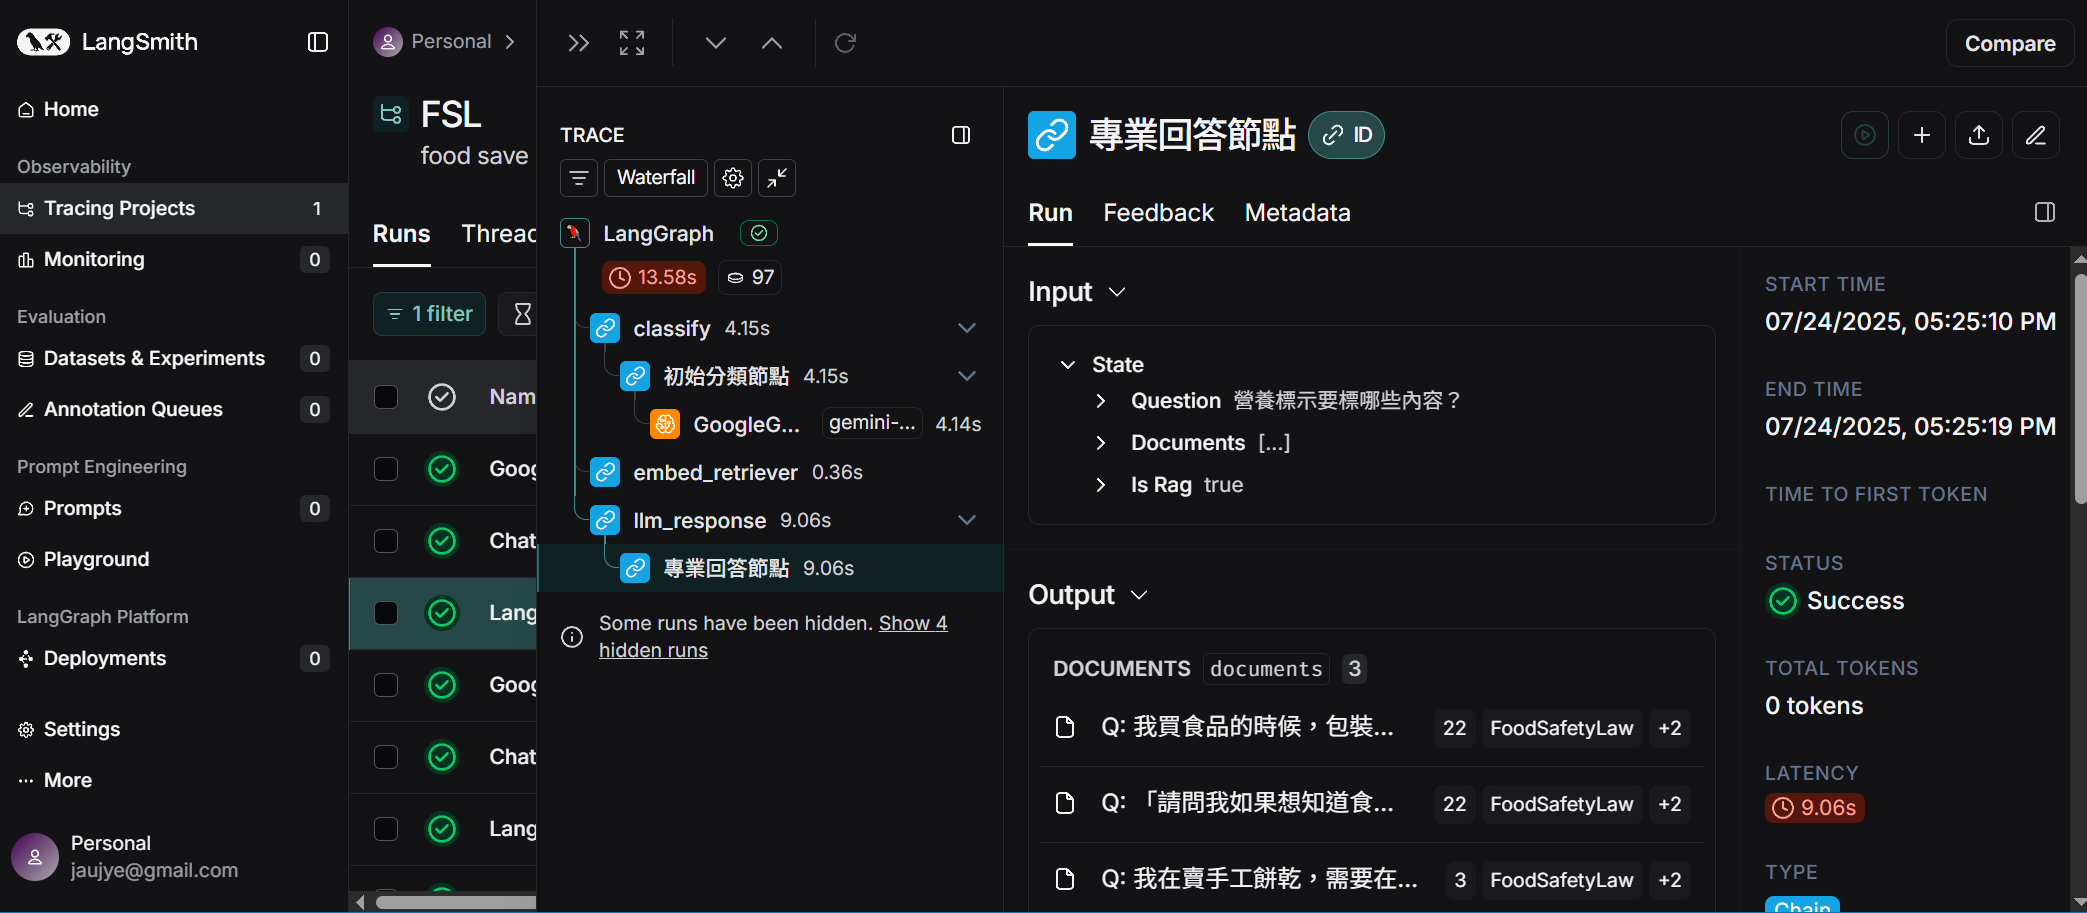This screenshot has width=2087, height=913.
Task: Collapse the llm_response trace node
Action: [x=967, y=520]
